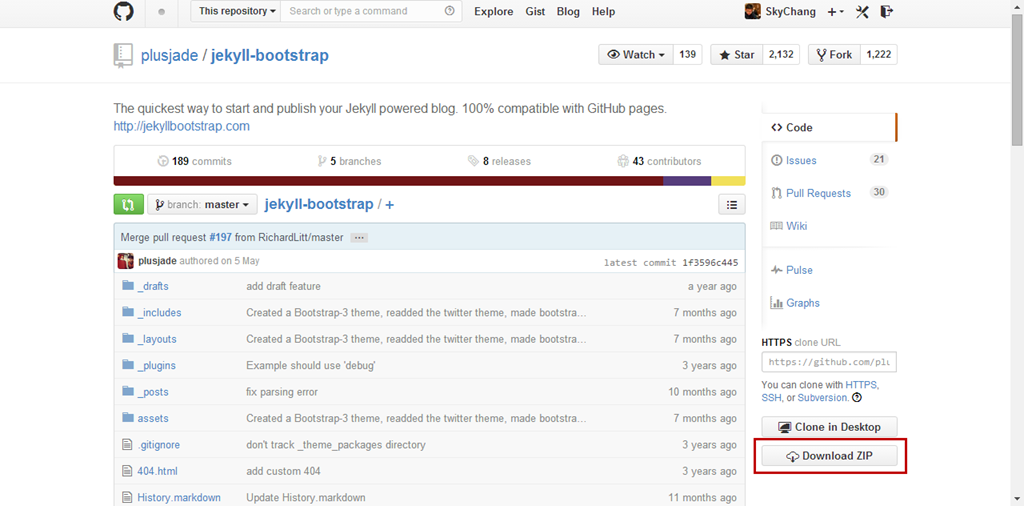Open the jekyllbootstrap.com website link
The height and width of the screenshot is (506, 1024).
point(182,127)
